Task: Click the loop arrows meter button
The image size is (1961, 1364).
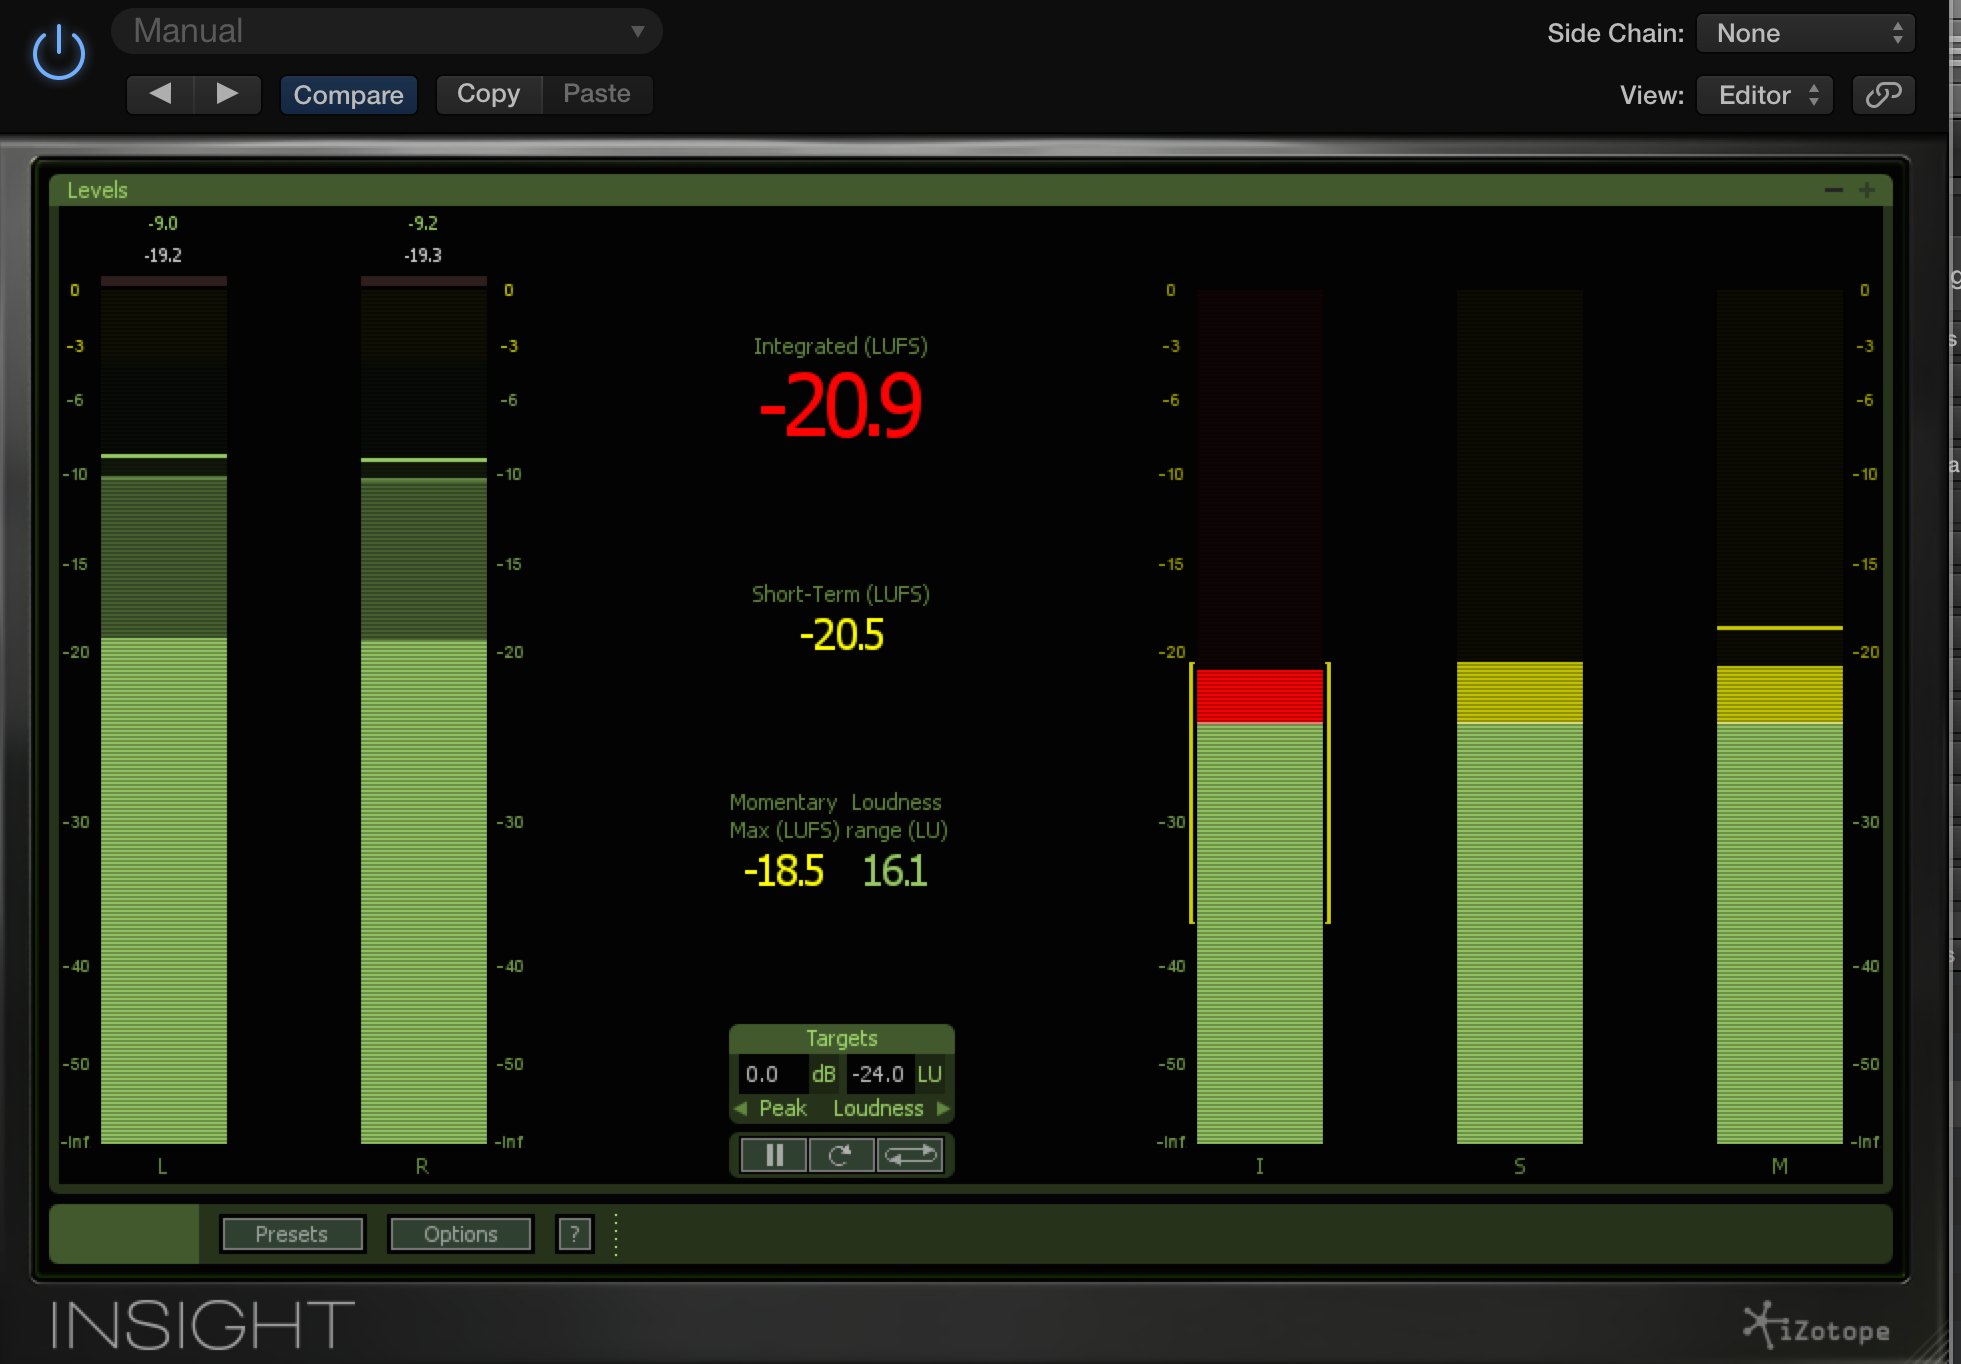Action: (x=911, y=1155)
